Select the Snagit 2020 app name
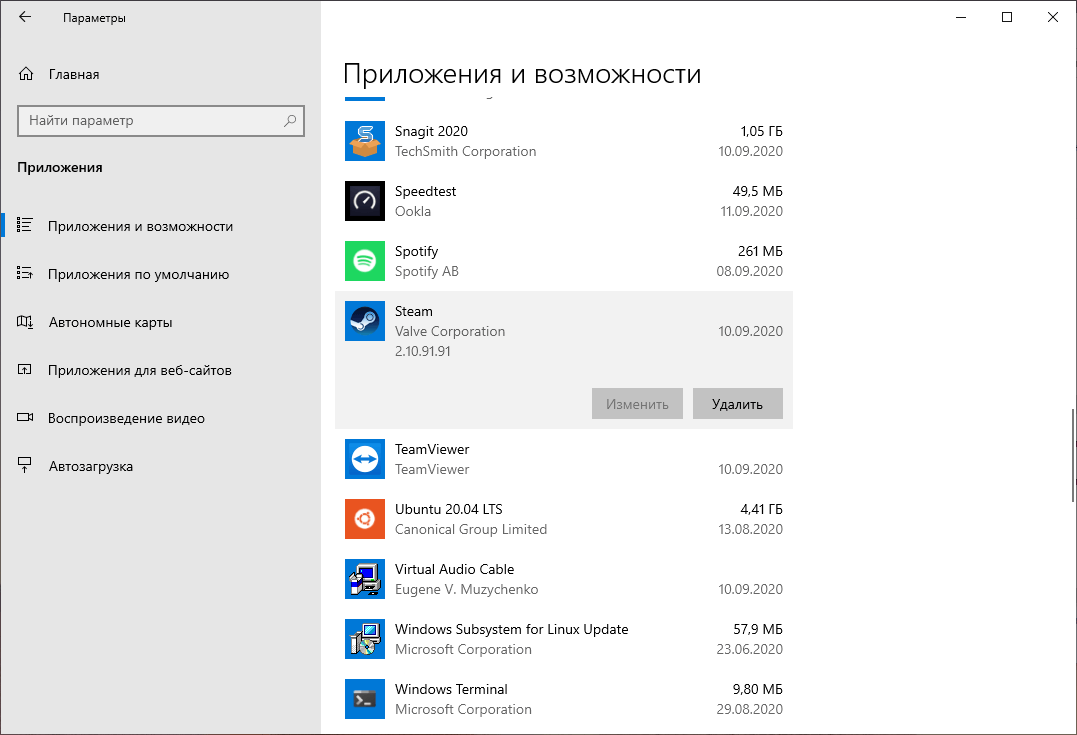 [x=431, y=131]
